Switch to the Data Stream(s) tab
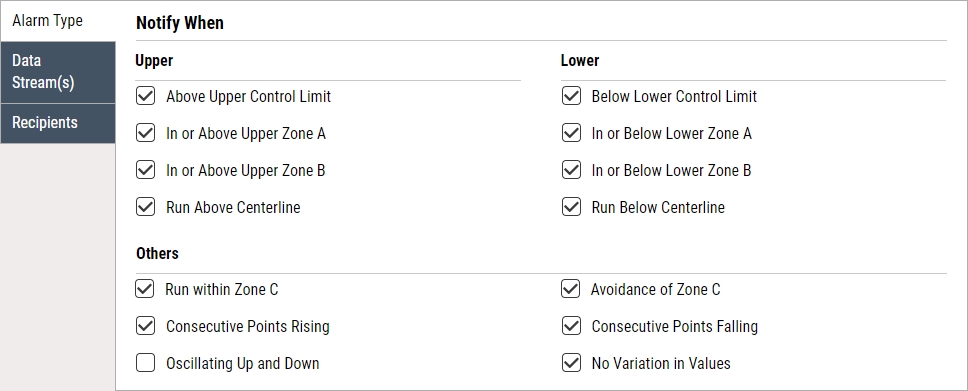 (x=58, y=72)
